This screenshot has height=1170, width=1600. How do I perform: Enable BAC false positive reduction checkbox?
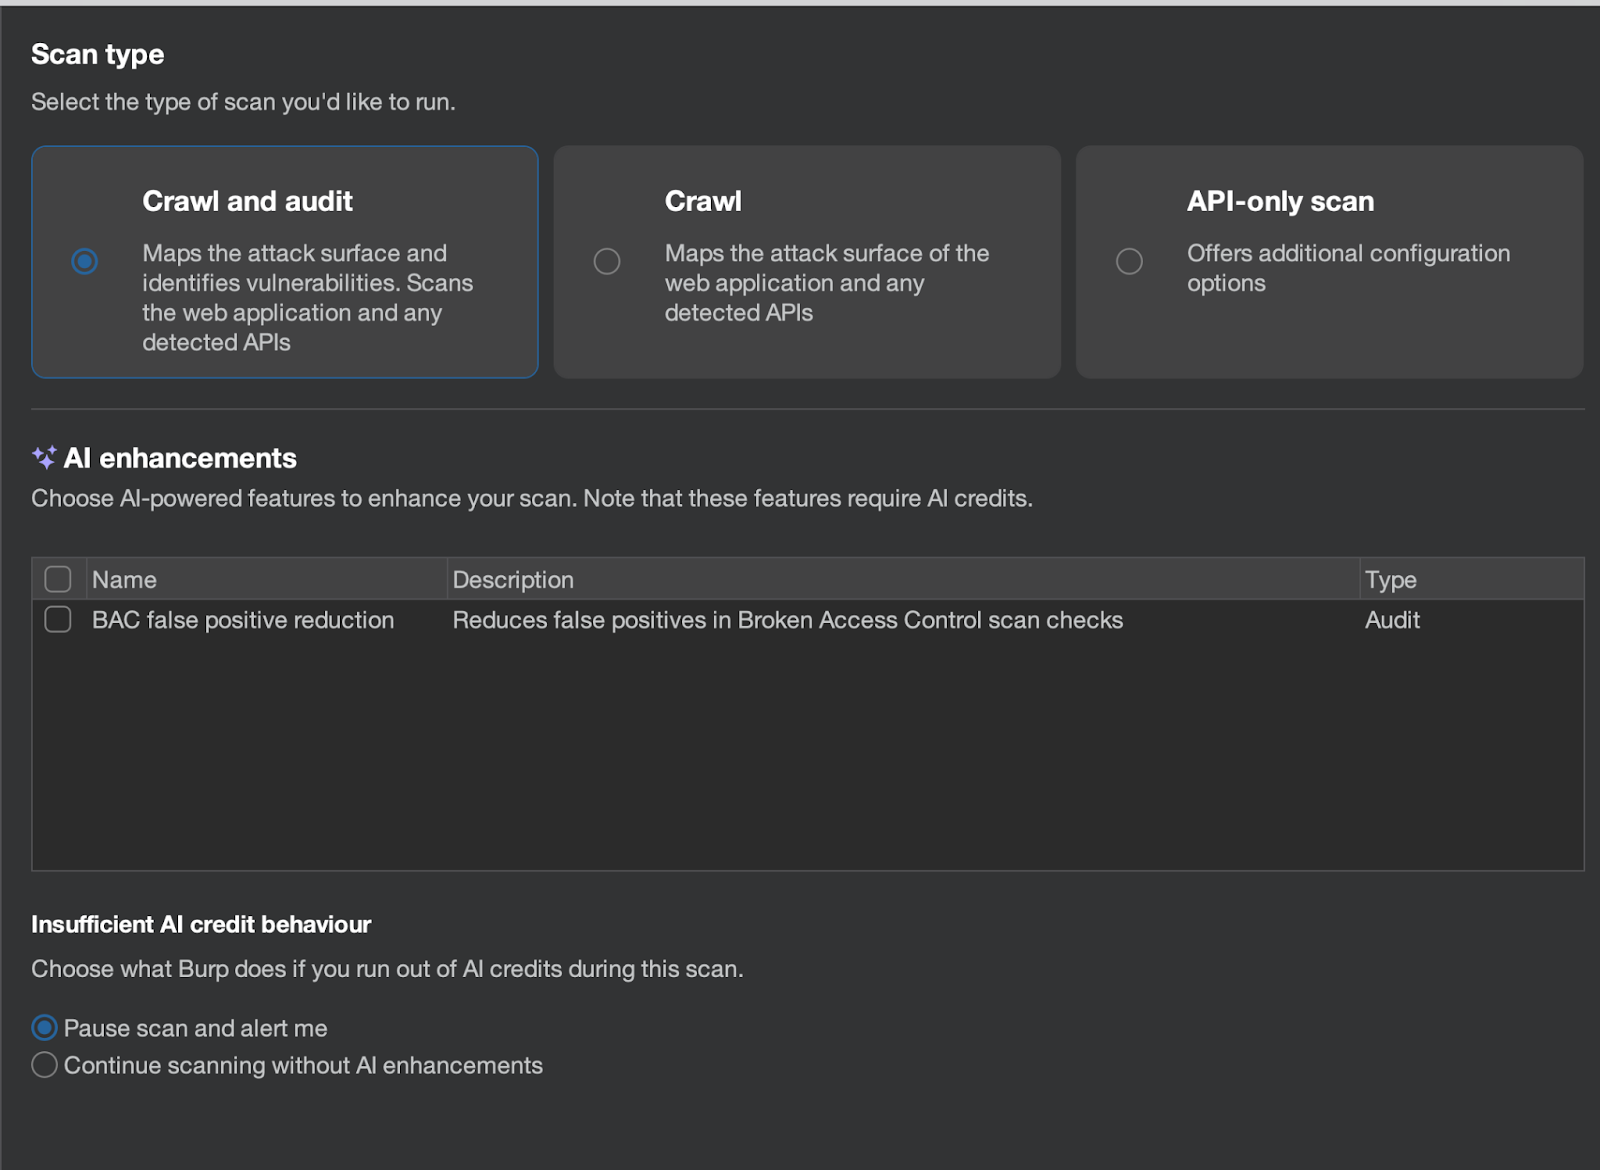58,619
